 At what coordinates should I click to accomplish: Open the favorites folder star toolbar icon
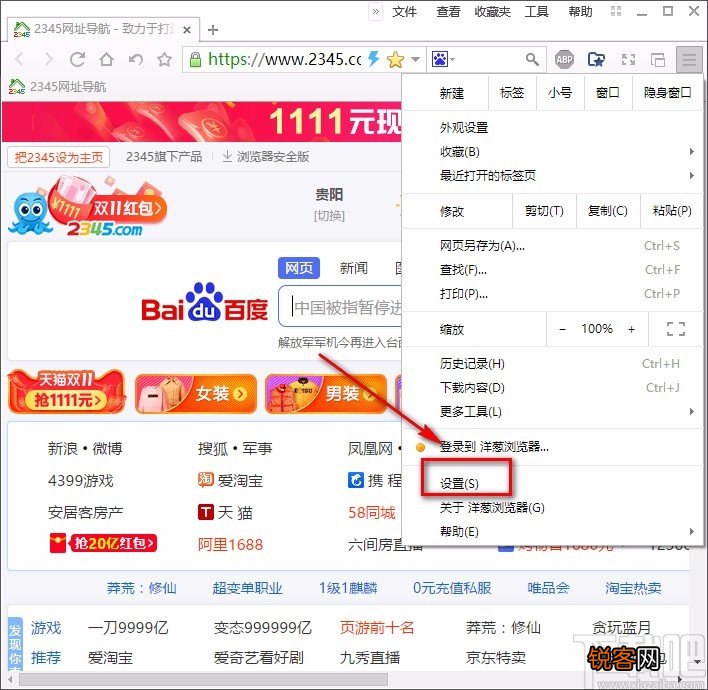click(x=596, y=59)
